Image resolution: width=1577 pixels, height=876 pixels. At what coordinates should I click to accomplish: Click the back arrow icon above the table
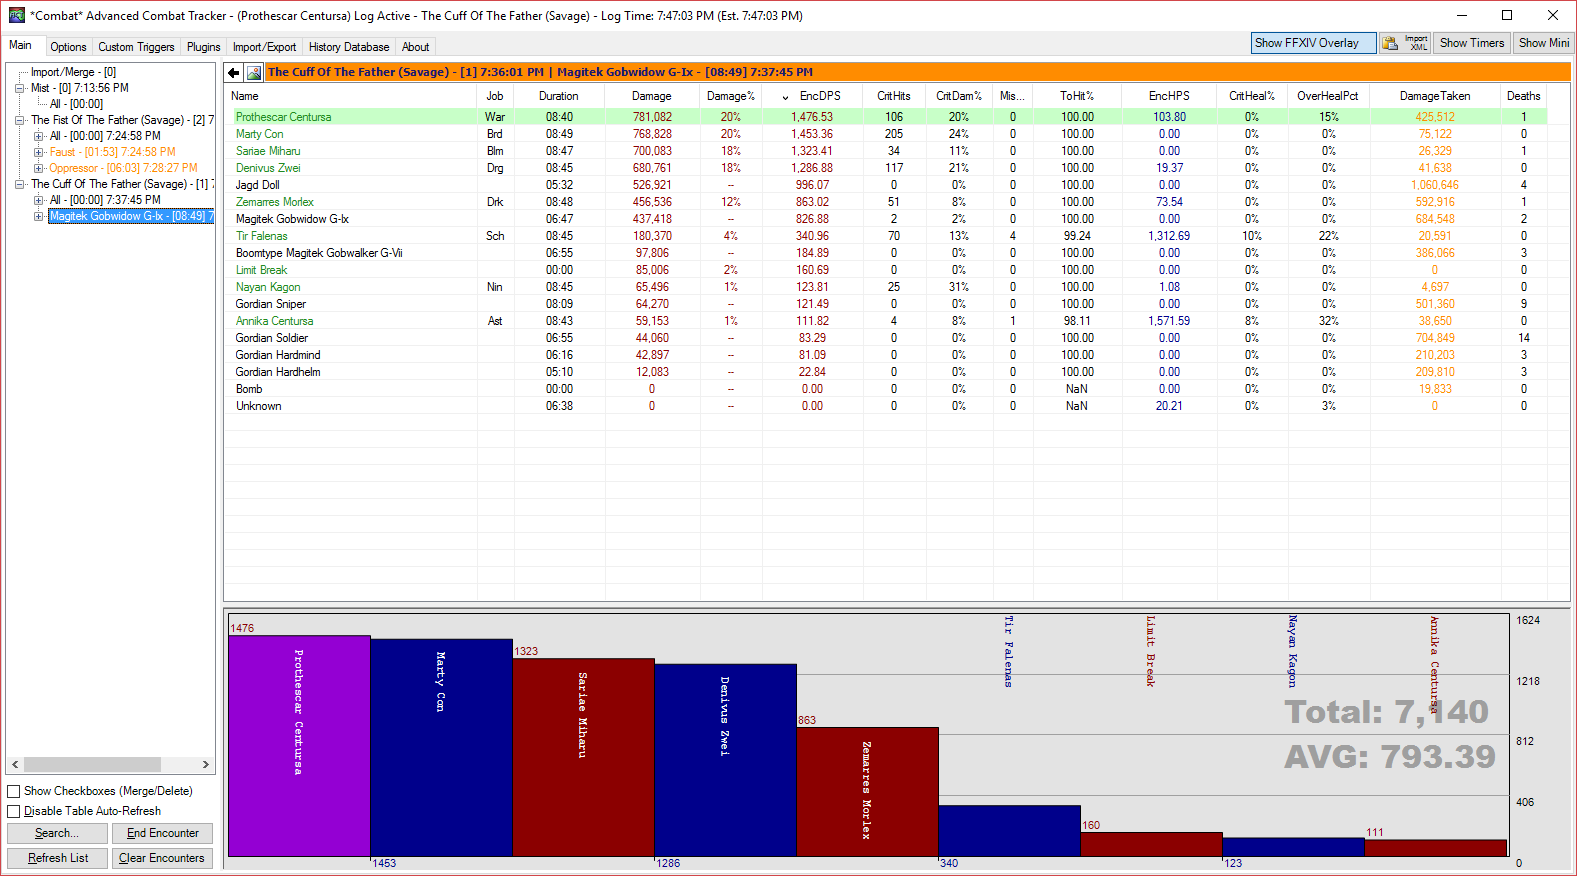pos(233,72)
